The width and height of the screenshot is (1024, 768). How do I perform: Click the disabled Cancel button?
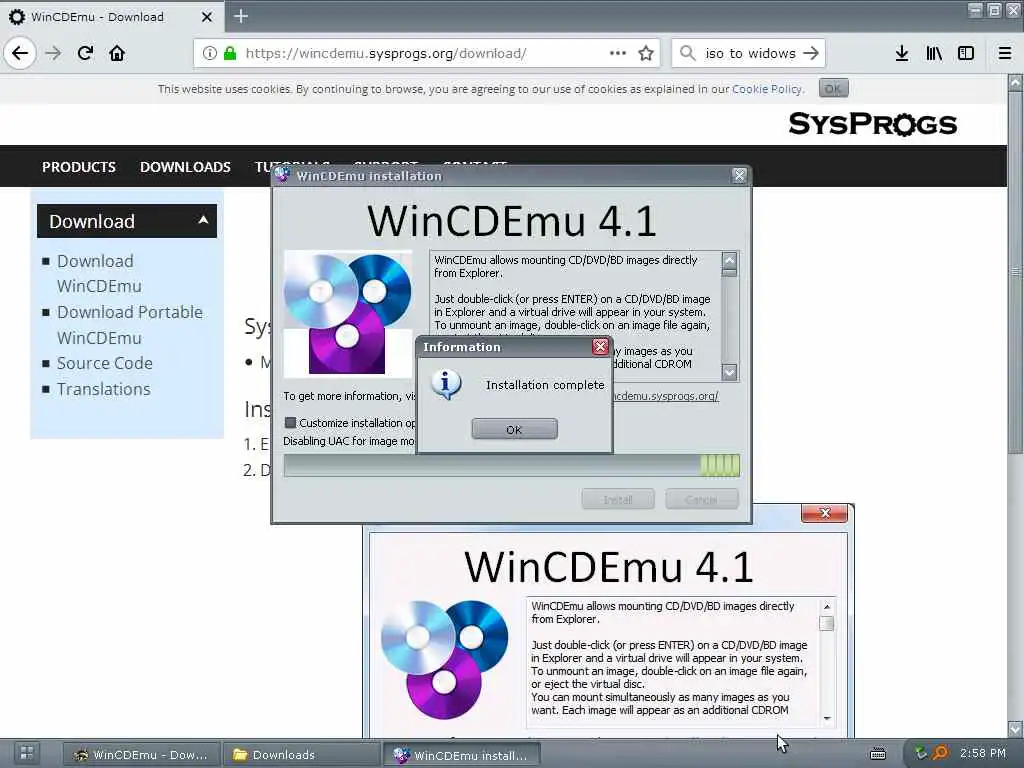click(x=701, y=500)
